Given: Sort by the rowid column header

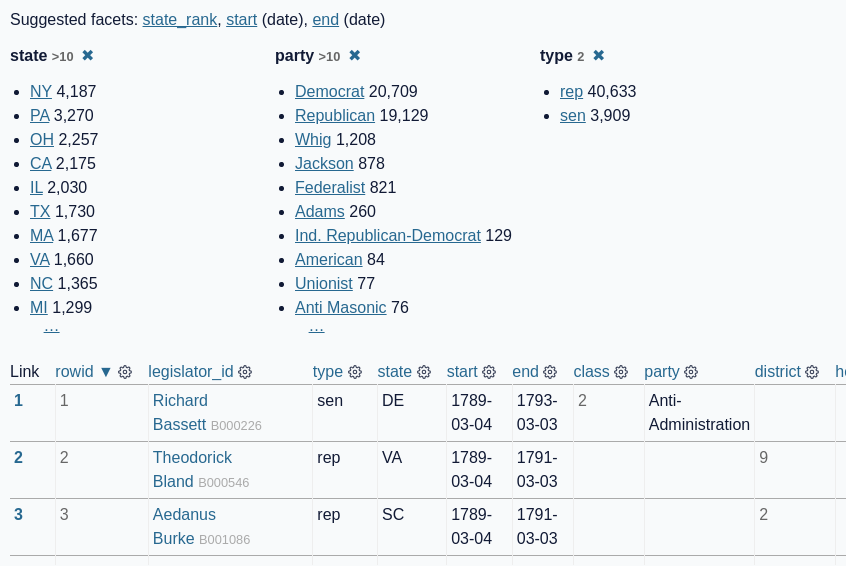Looking at the screenshot, I should point(74,372).
